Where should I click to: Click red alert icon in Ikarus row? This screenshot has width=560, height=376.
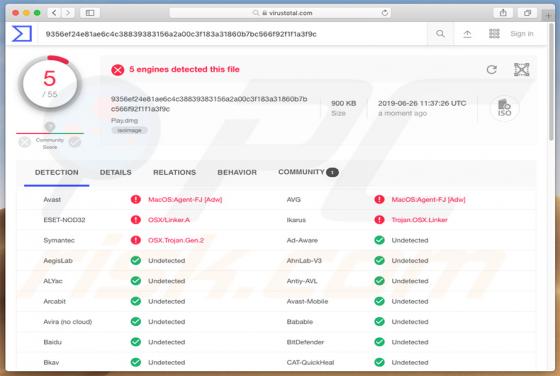[379, 220]
